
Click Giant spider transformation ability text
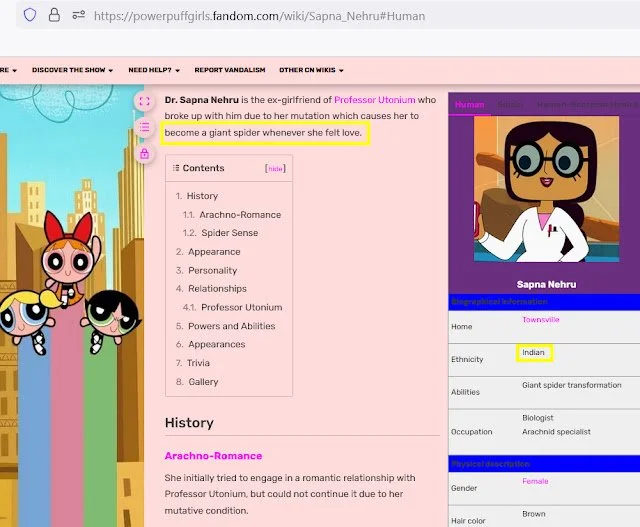point(572,385)
